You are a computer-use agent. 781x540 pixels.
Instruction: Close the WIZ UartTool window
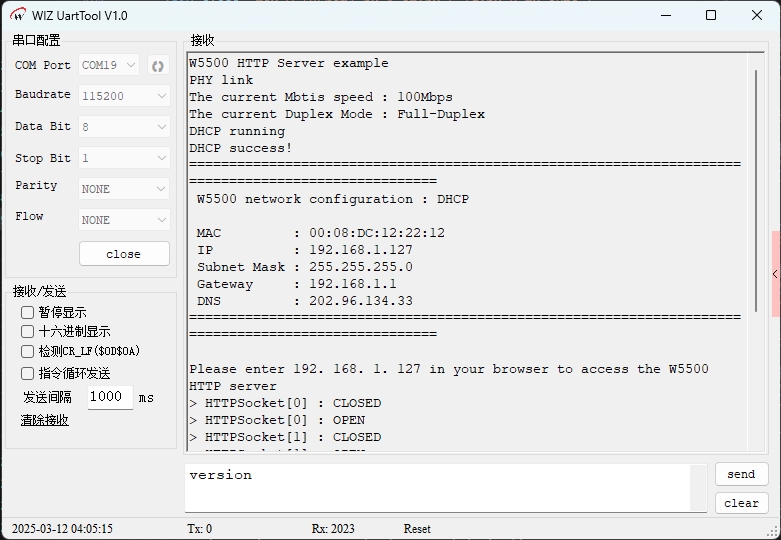757,15
